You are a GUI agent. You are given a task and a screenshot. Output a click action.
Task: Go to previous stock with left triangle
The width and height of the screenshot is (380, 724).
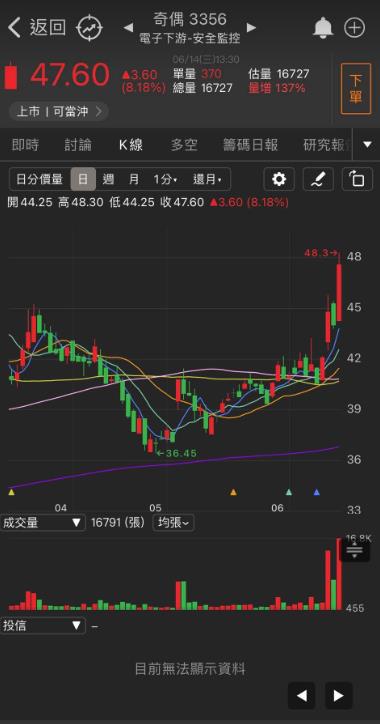pyautogui.click(x=128, y=28)
